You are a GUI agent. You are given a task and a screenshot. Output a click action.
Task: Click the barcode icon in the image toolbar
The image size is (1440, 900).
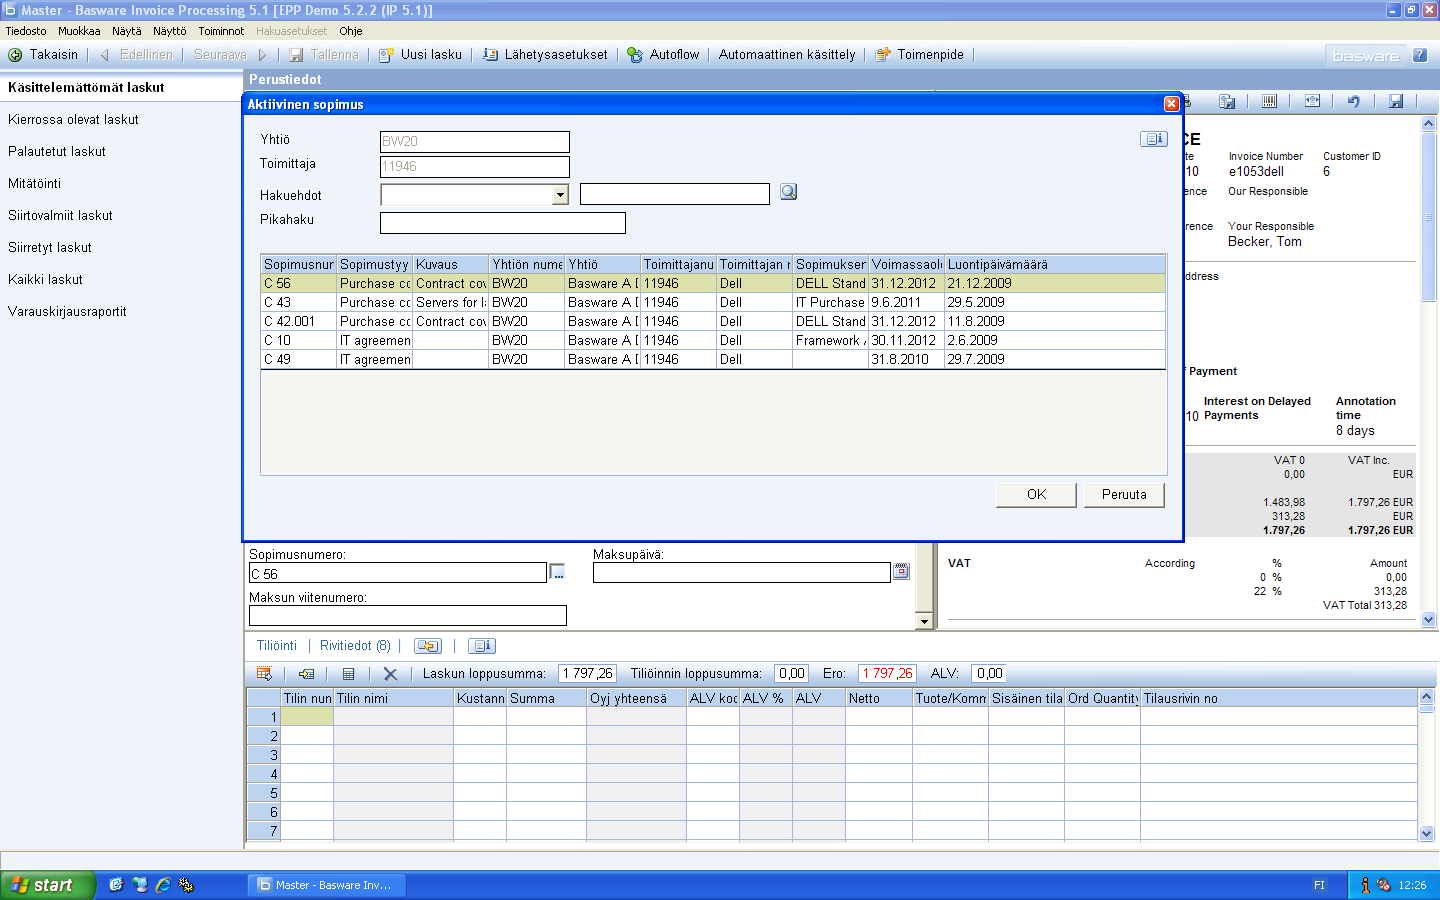pos(1269,101)
